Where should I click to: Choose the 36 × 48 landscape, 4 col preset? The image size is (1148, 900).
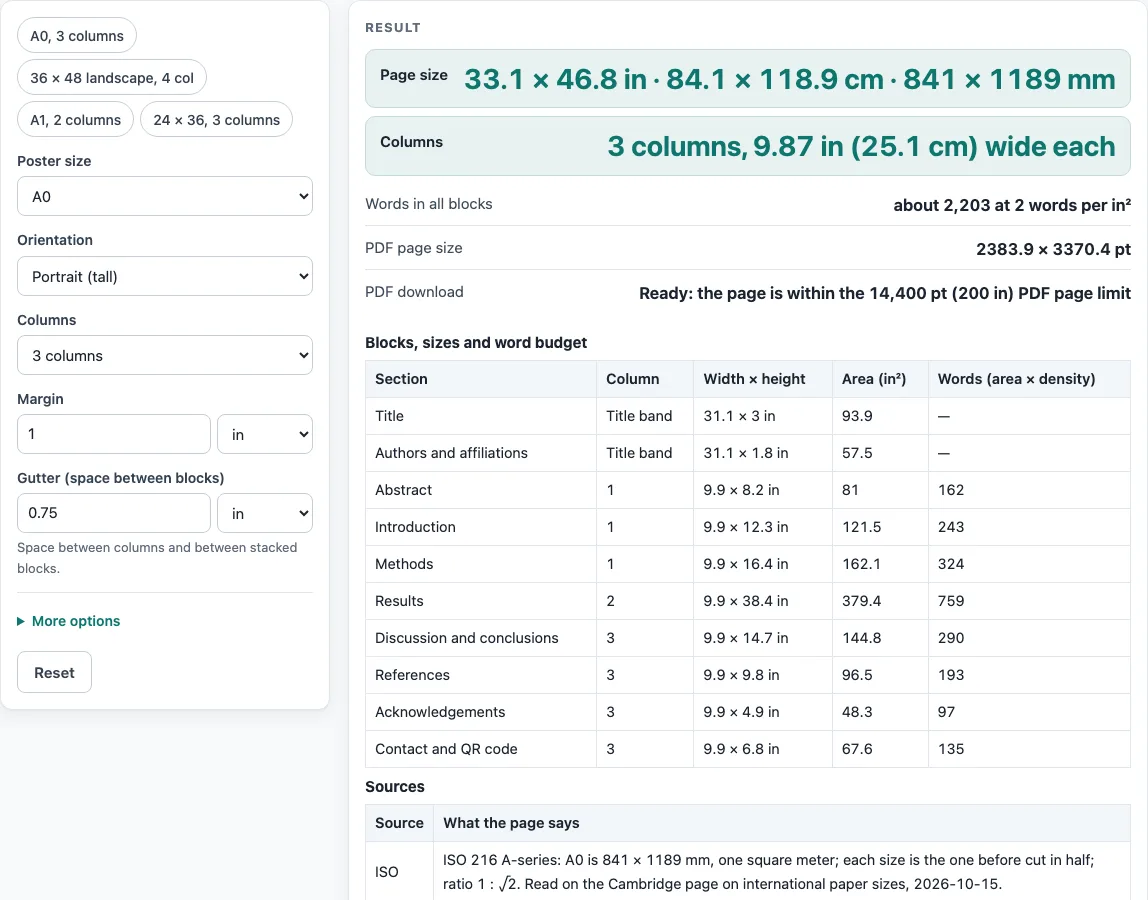(112, 78)
